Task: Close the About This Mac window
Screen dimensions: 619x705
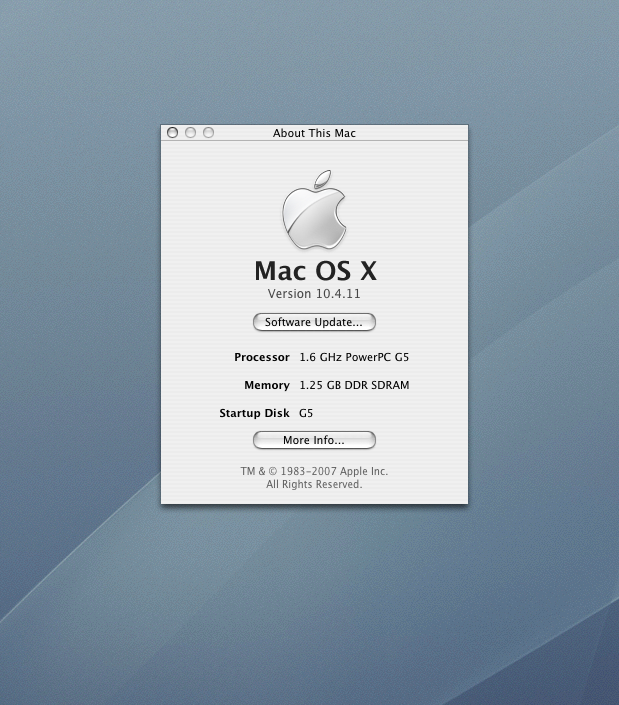Action: (x=172, y=133)
